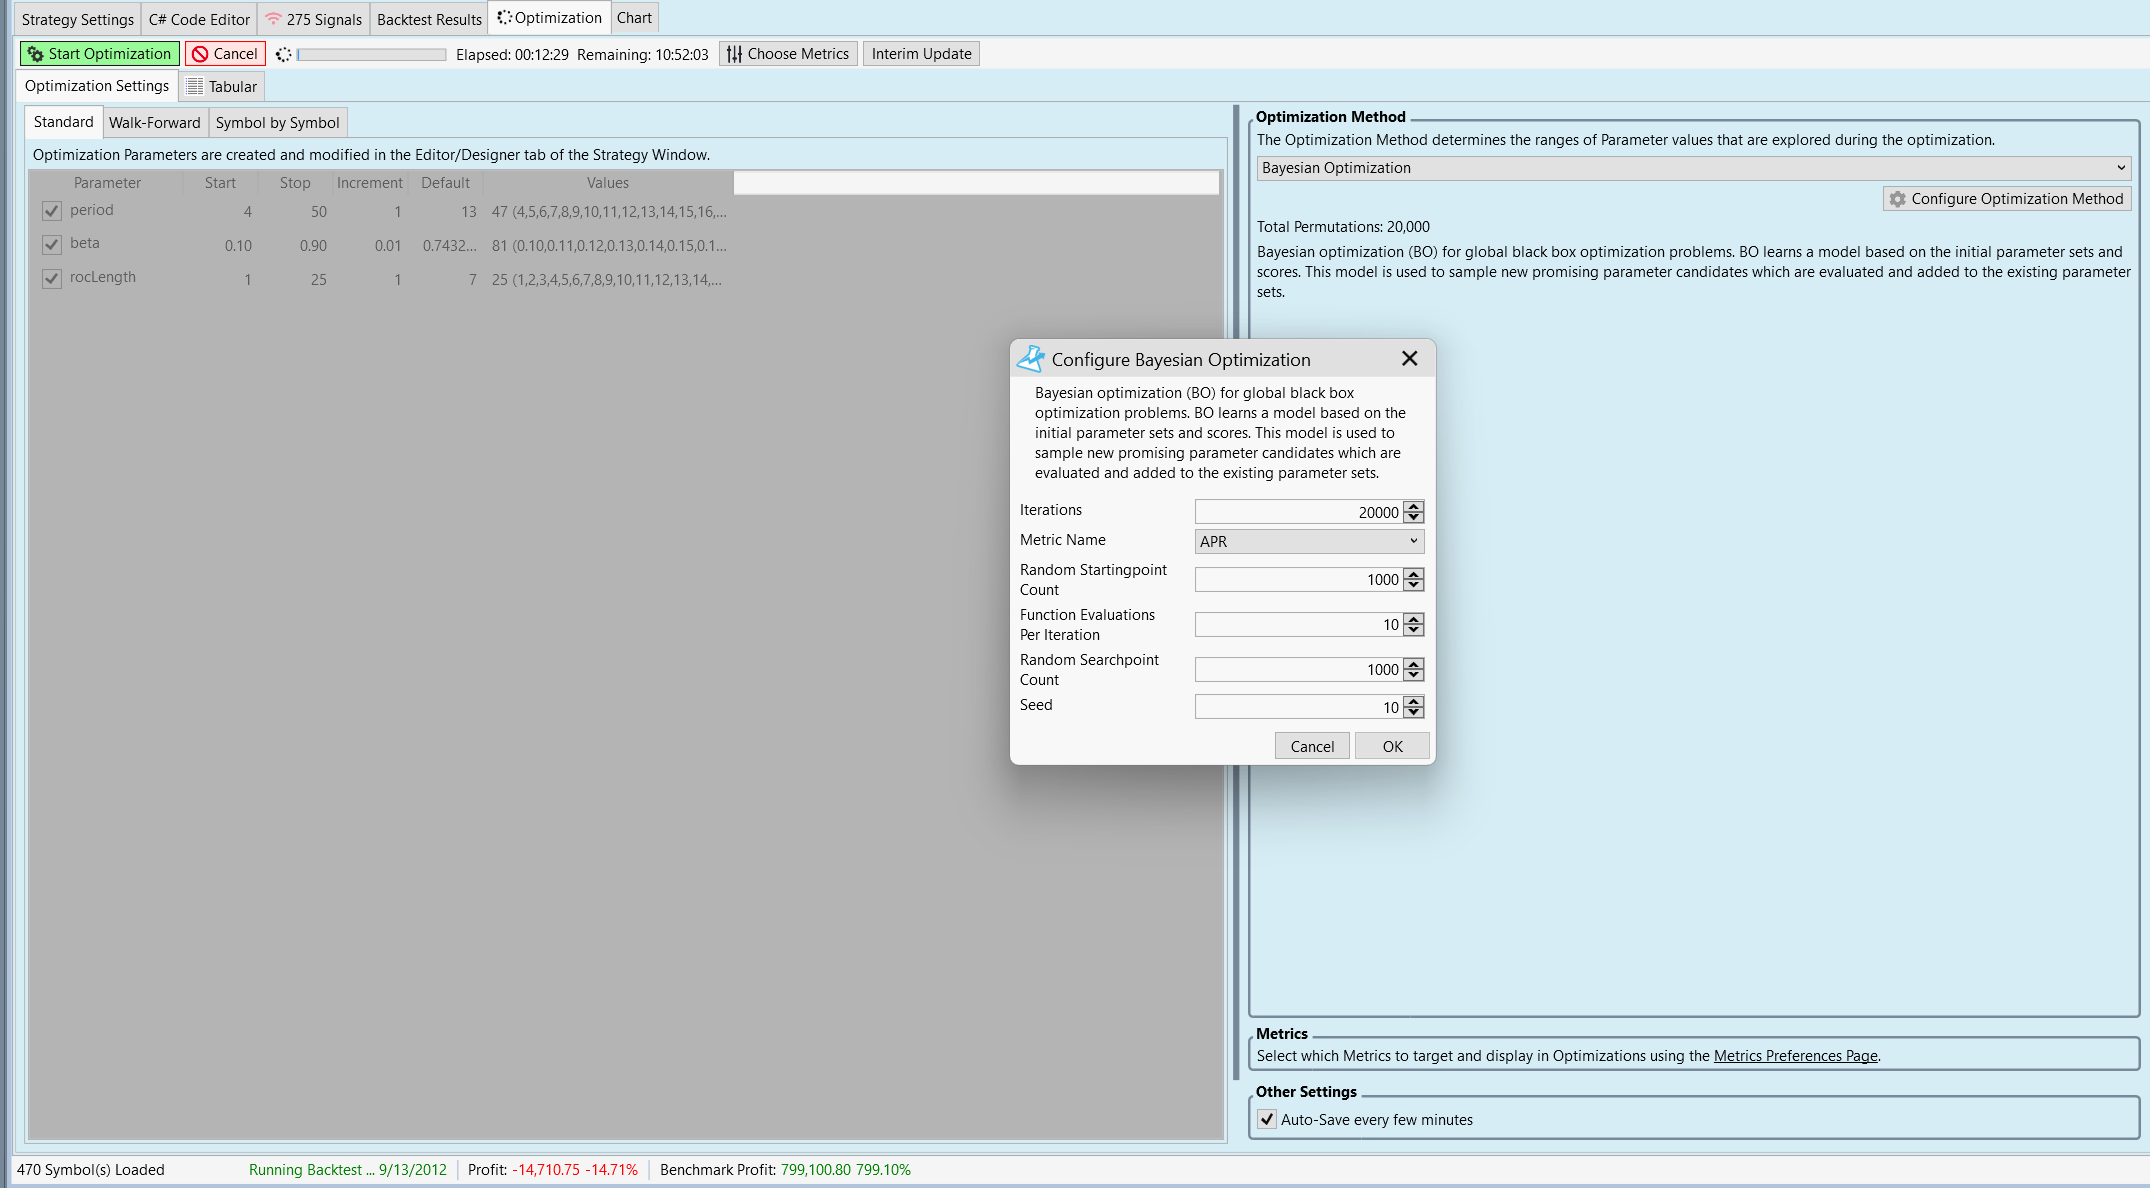Click the optimization progress bar
The image size is (2150, 1188).
coord(371,54)
